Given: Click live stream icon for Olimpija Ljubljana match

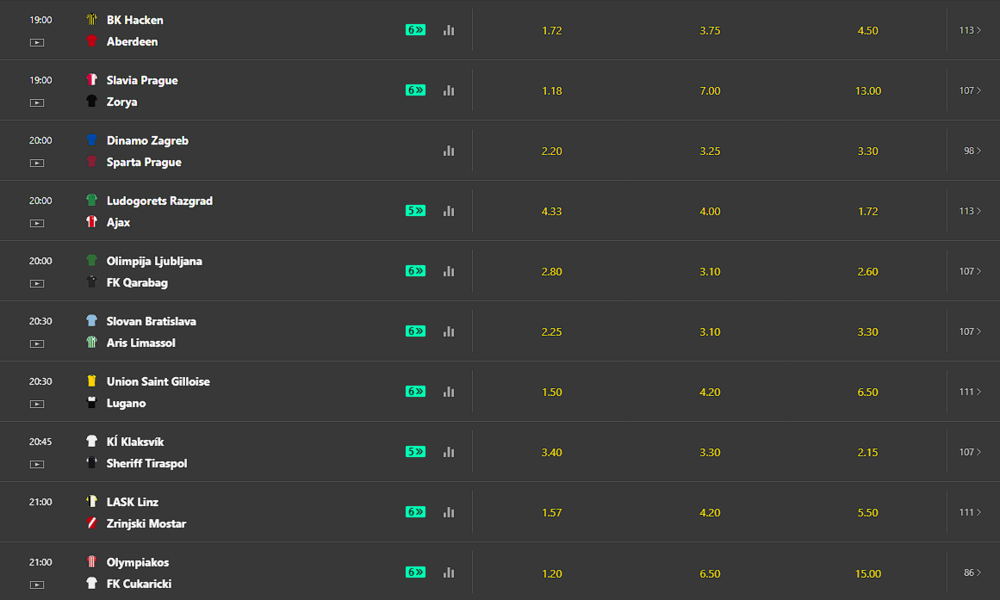Looking at the screenshot, I should click(37, 284).
